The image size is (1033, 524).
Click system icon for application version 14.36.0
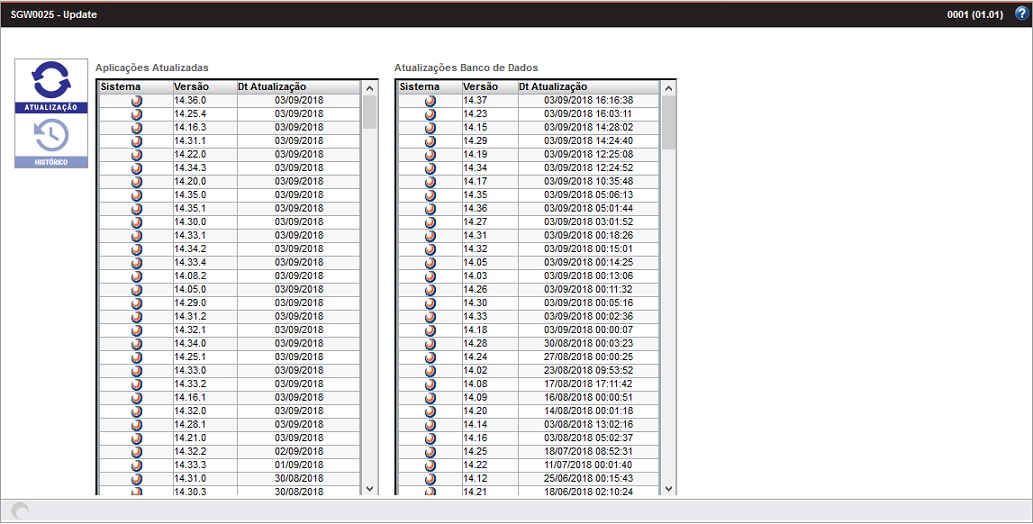[136, 101]
